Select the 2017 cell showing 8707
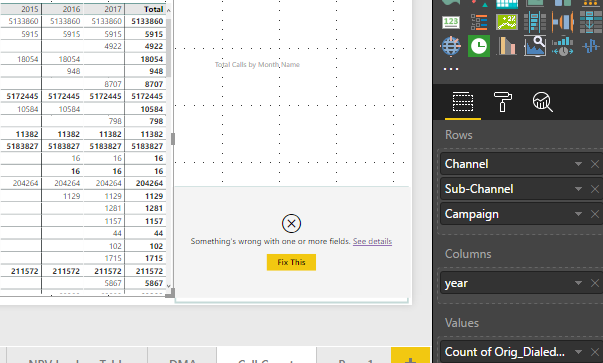 pos(113,84)
